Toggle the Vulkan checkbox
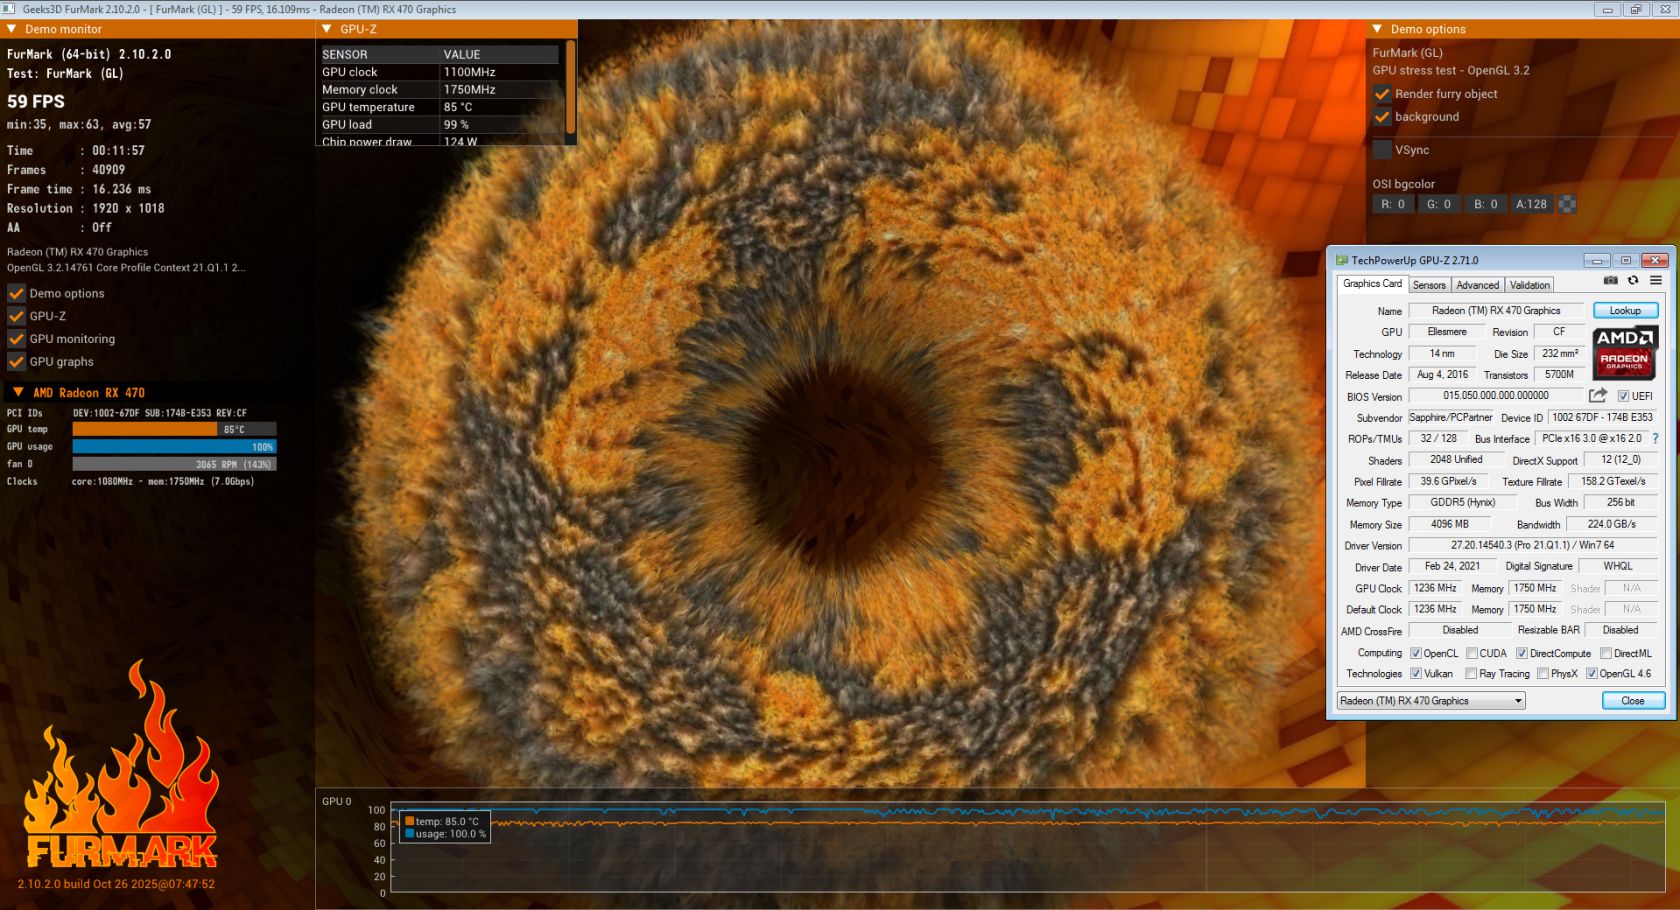 click(x=1416, y=673)
